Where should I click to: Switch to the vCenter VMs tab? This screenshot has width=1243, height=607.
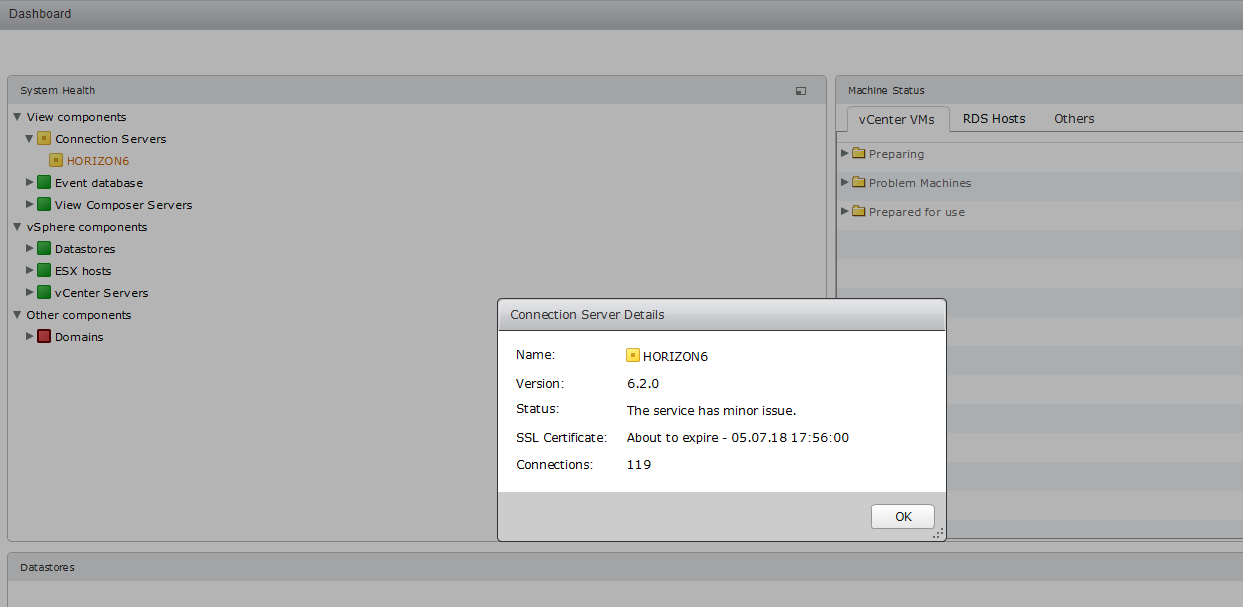(897, 119)
